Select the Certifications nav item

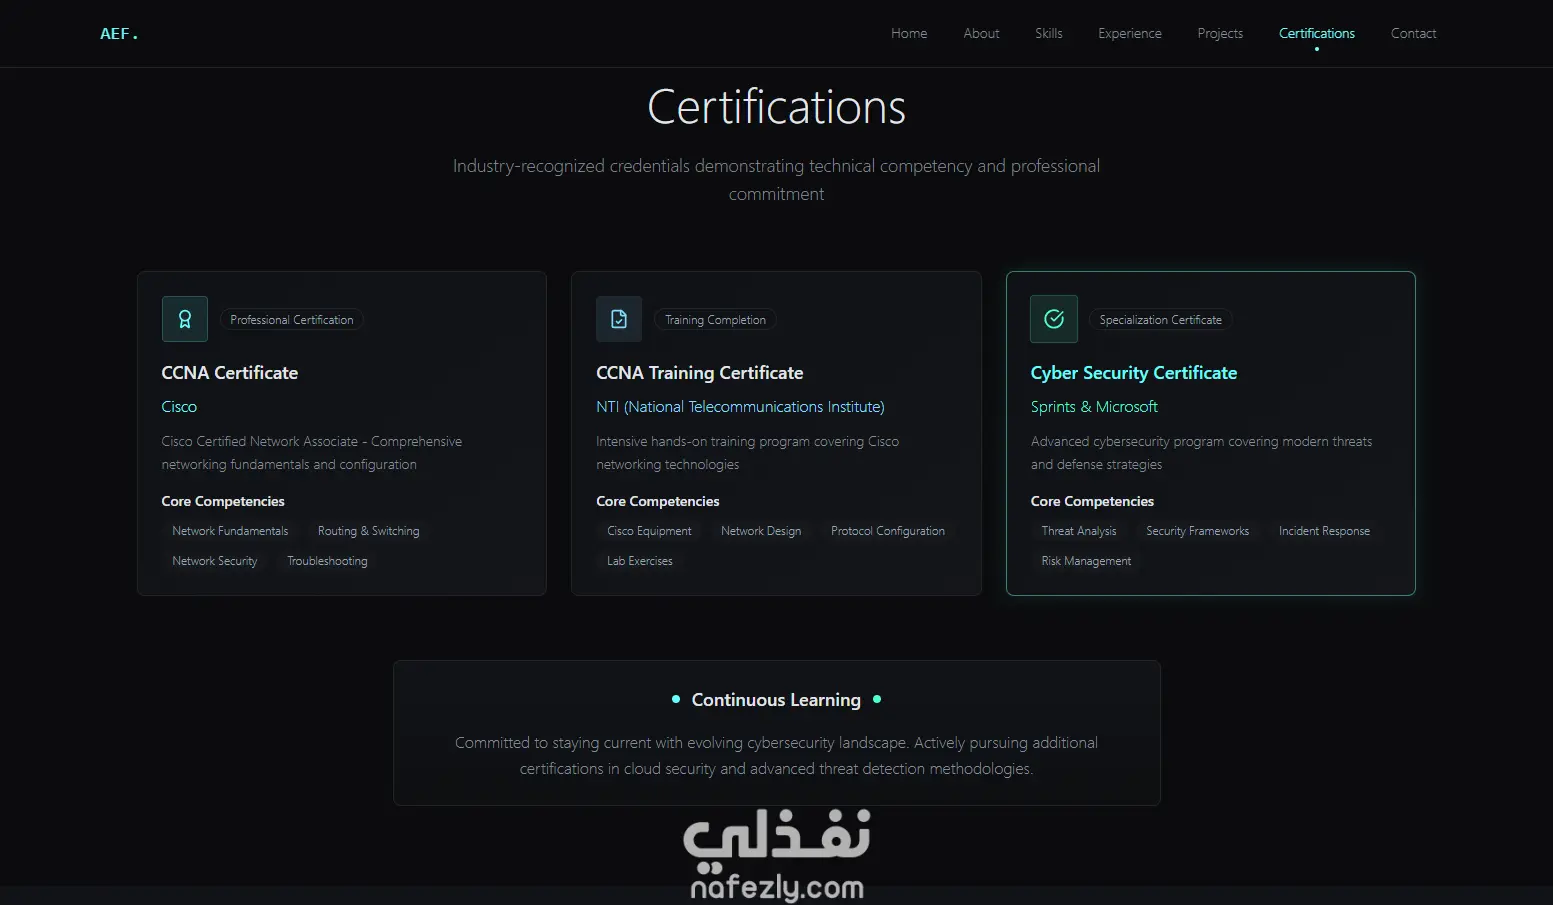tap(1317, 33)
